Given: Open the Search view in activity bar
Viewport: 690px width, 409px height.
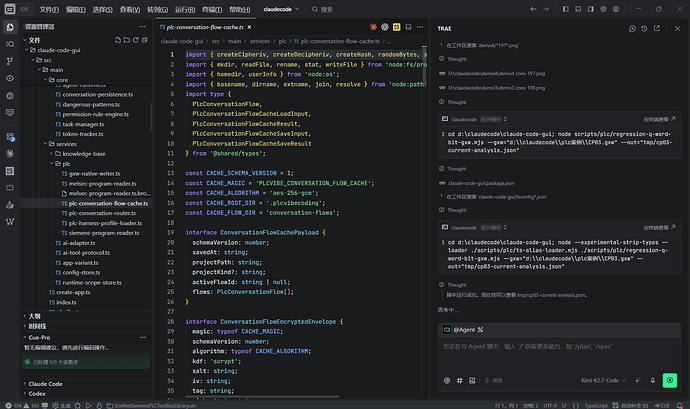Looking at the screenshot, I should [x=10, y=44].
